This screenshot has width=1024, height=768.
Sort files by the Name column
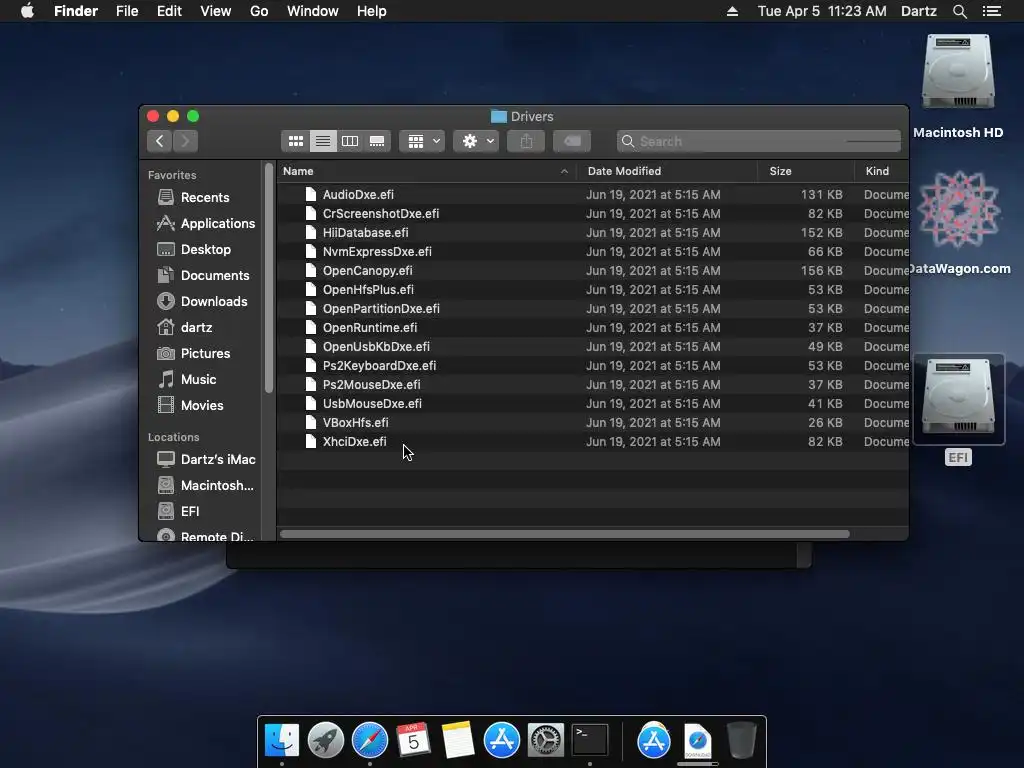(x=298, y=171)
